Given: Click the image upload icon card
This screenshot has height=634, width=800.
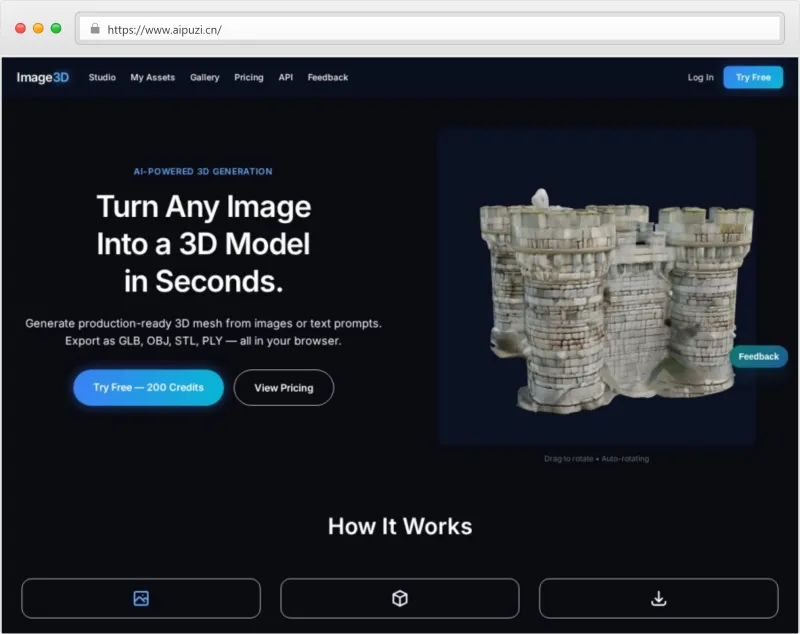Looking at the screenshot, I should [x=141, y=598].
